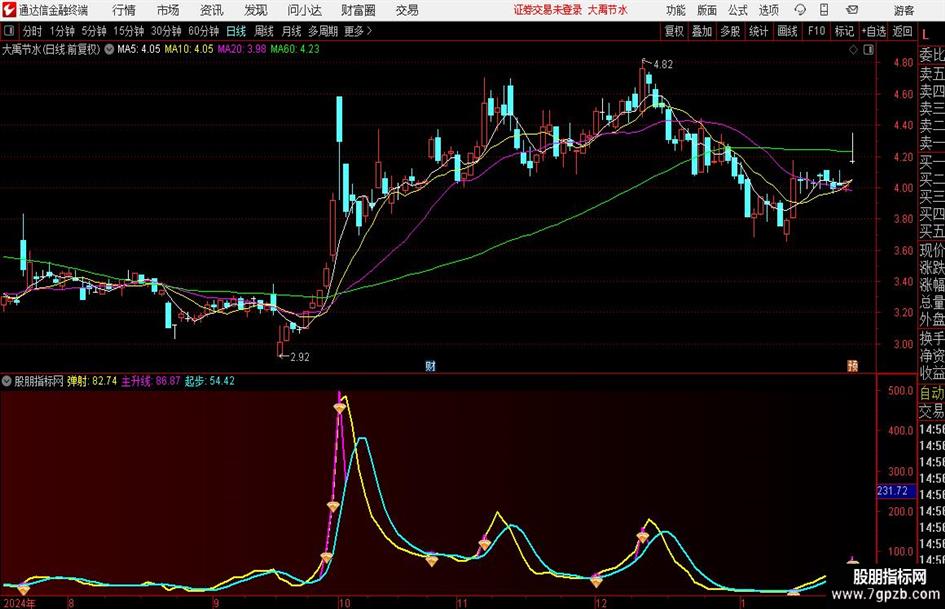Select the 多周期 multi-period tab
Image resolution: width=945 pixels, height=609 pixels.
[x=323, y=31]
